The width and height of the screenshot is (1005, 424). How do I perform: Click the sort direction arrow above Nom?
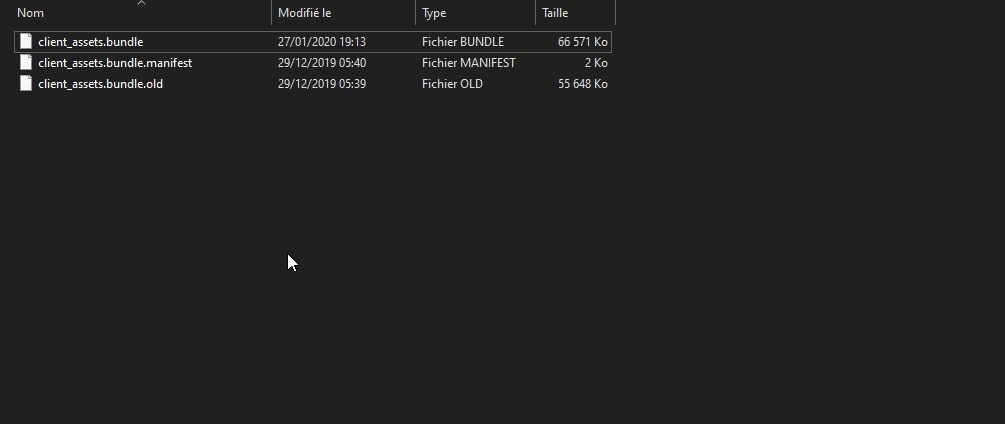coord(141,3)
